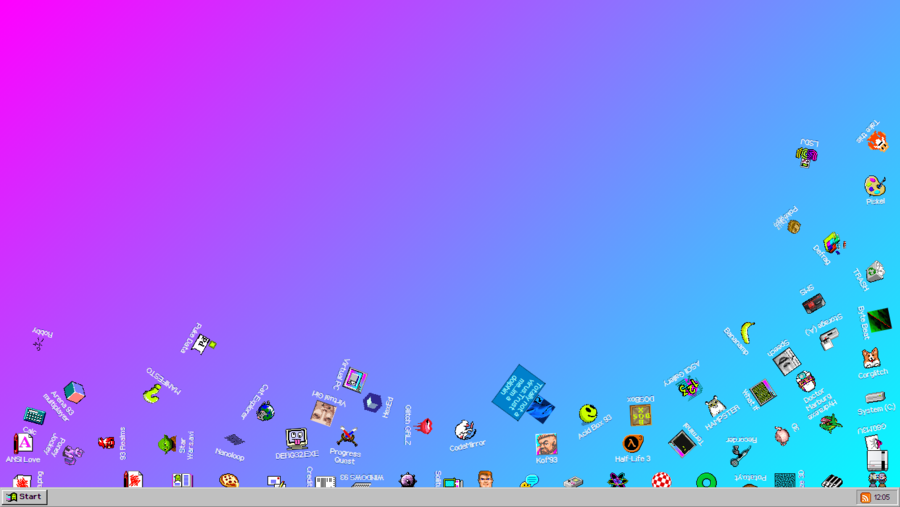Launch the HAMPSTER hamster icon
The image size is (900, 507).
pos(715,406)
